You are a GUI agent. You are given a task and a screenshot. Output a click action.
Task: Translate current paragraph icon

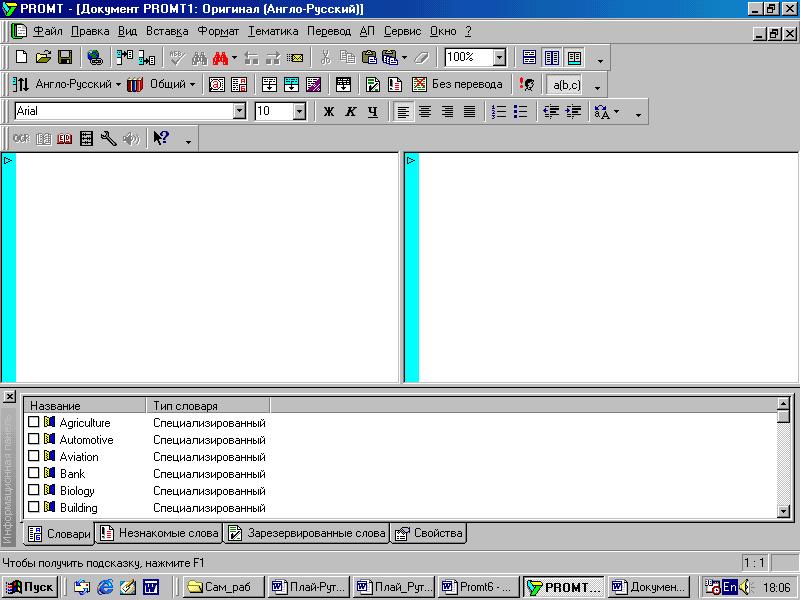pyautogui.click(x=291, y=84)
